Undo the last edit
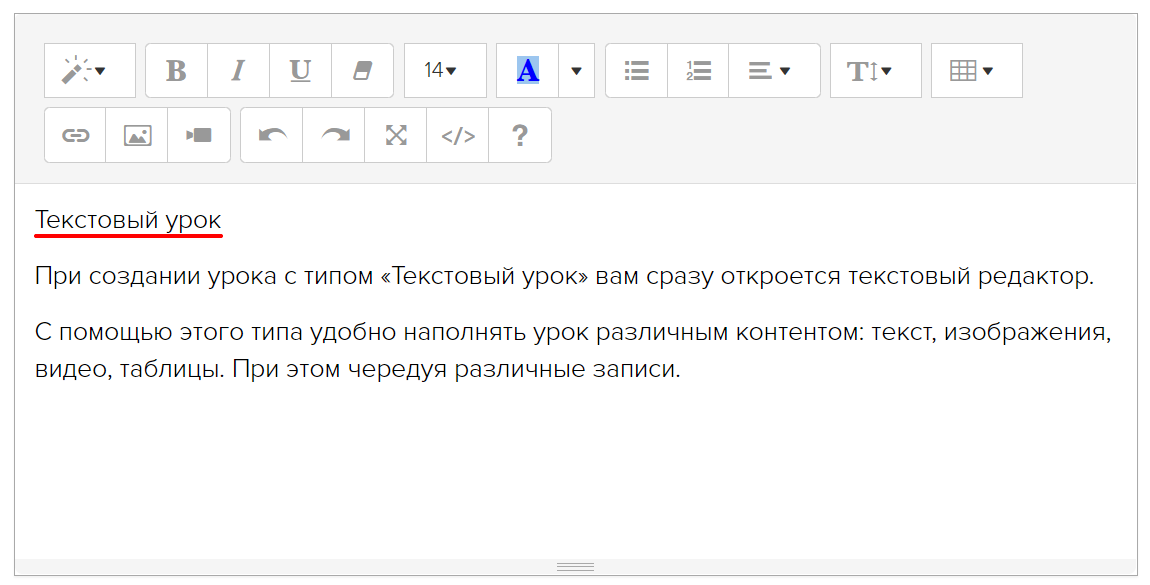 271,136
